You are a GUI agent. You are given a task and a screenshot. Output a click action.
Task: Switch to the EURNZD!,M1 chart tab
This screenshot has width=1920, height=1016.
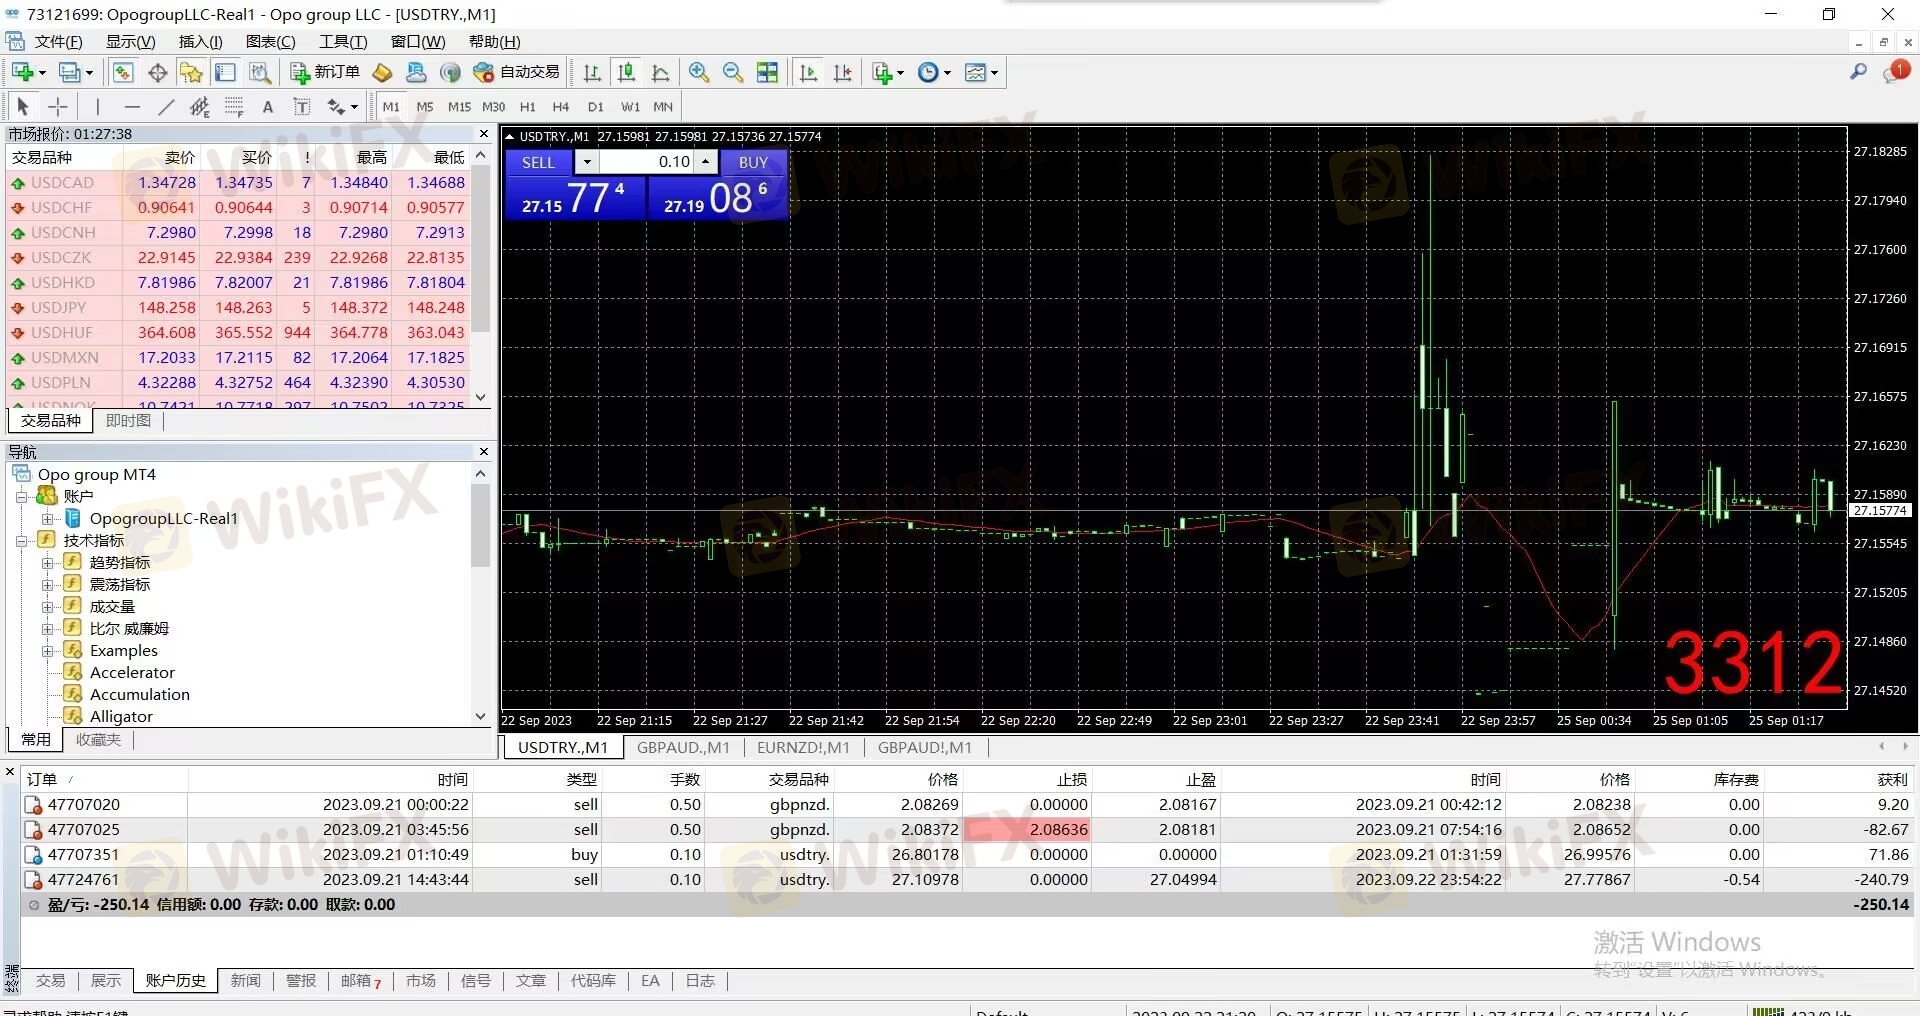(803, 747)
